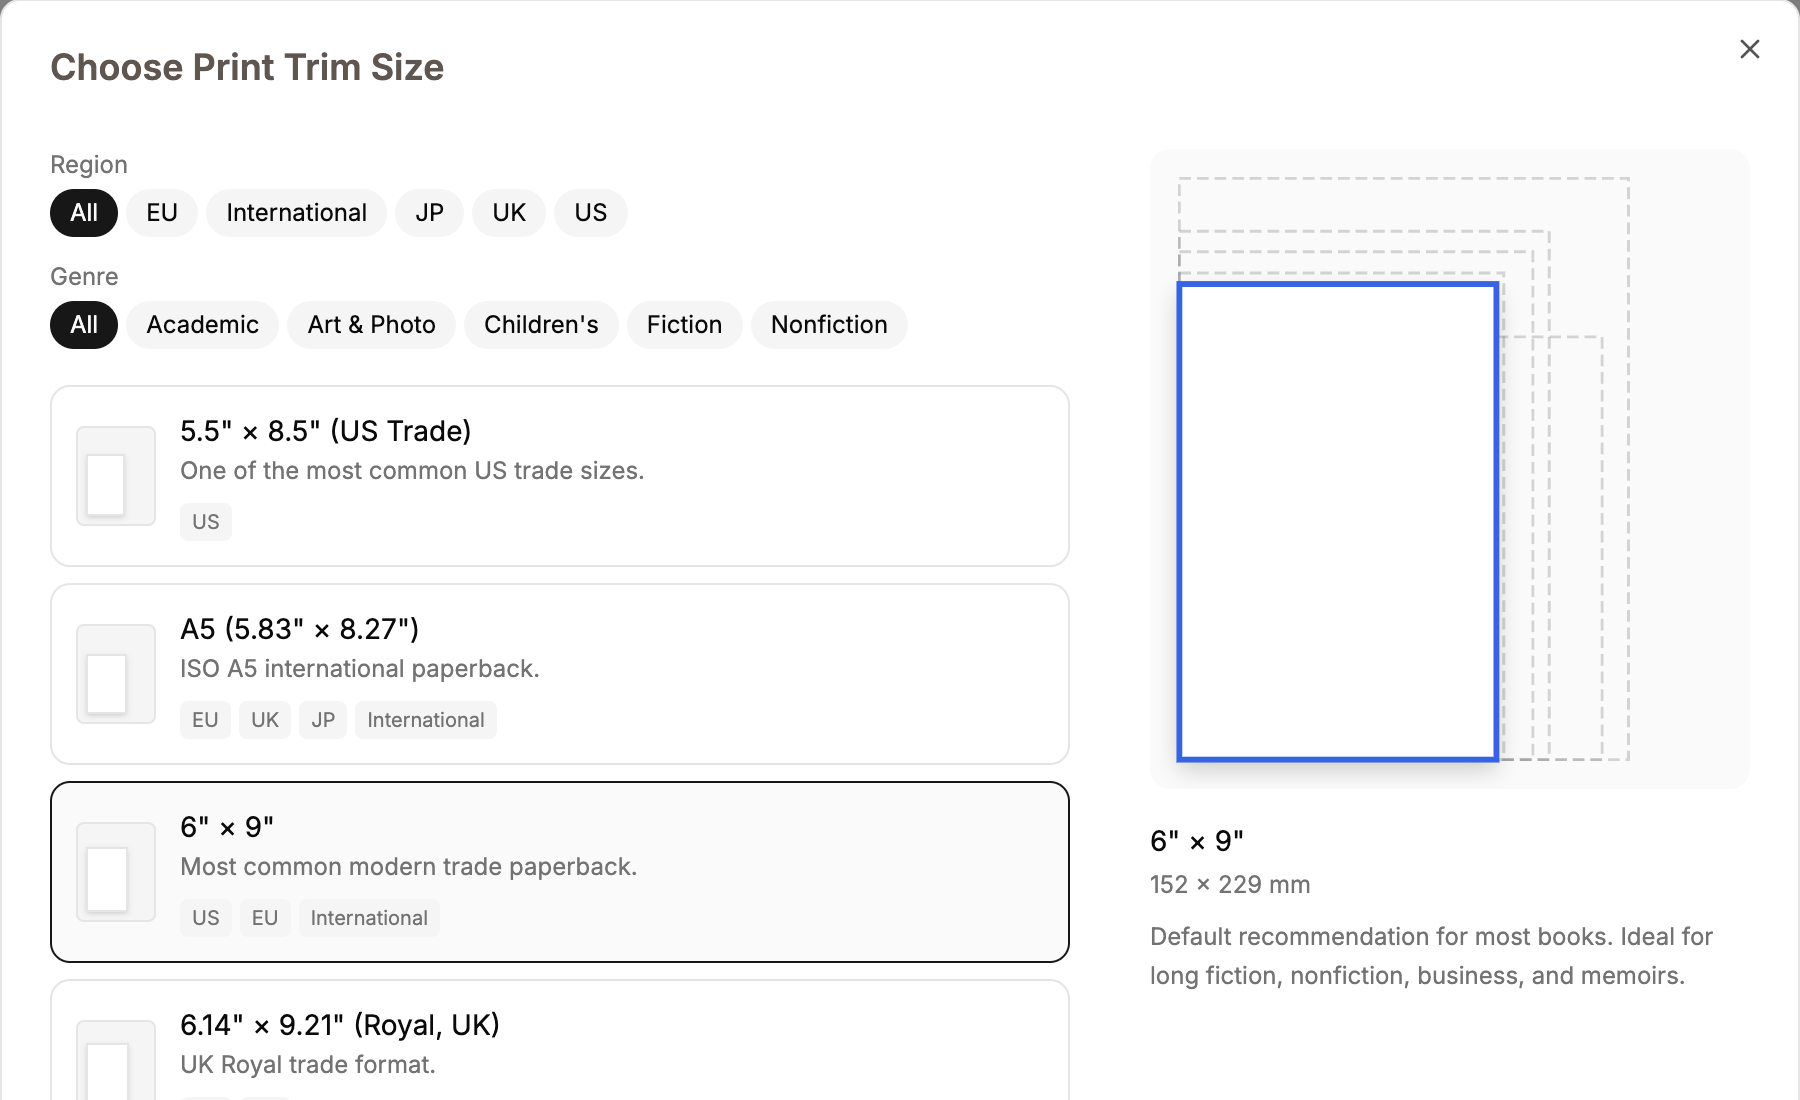Choose the Children's genre filter
The height and width of the screenshot is (1100, 1800).
pyautogui.click(x=541, y=325)
